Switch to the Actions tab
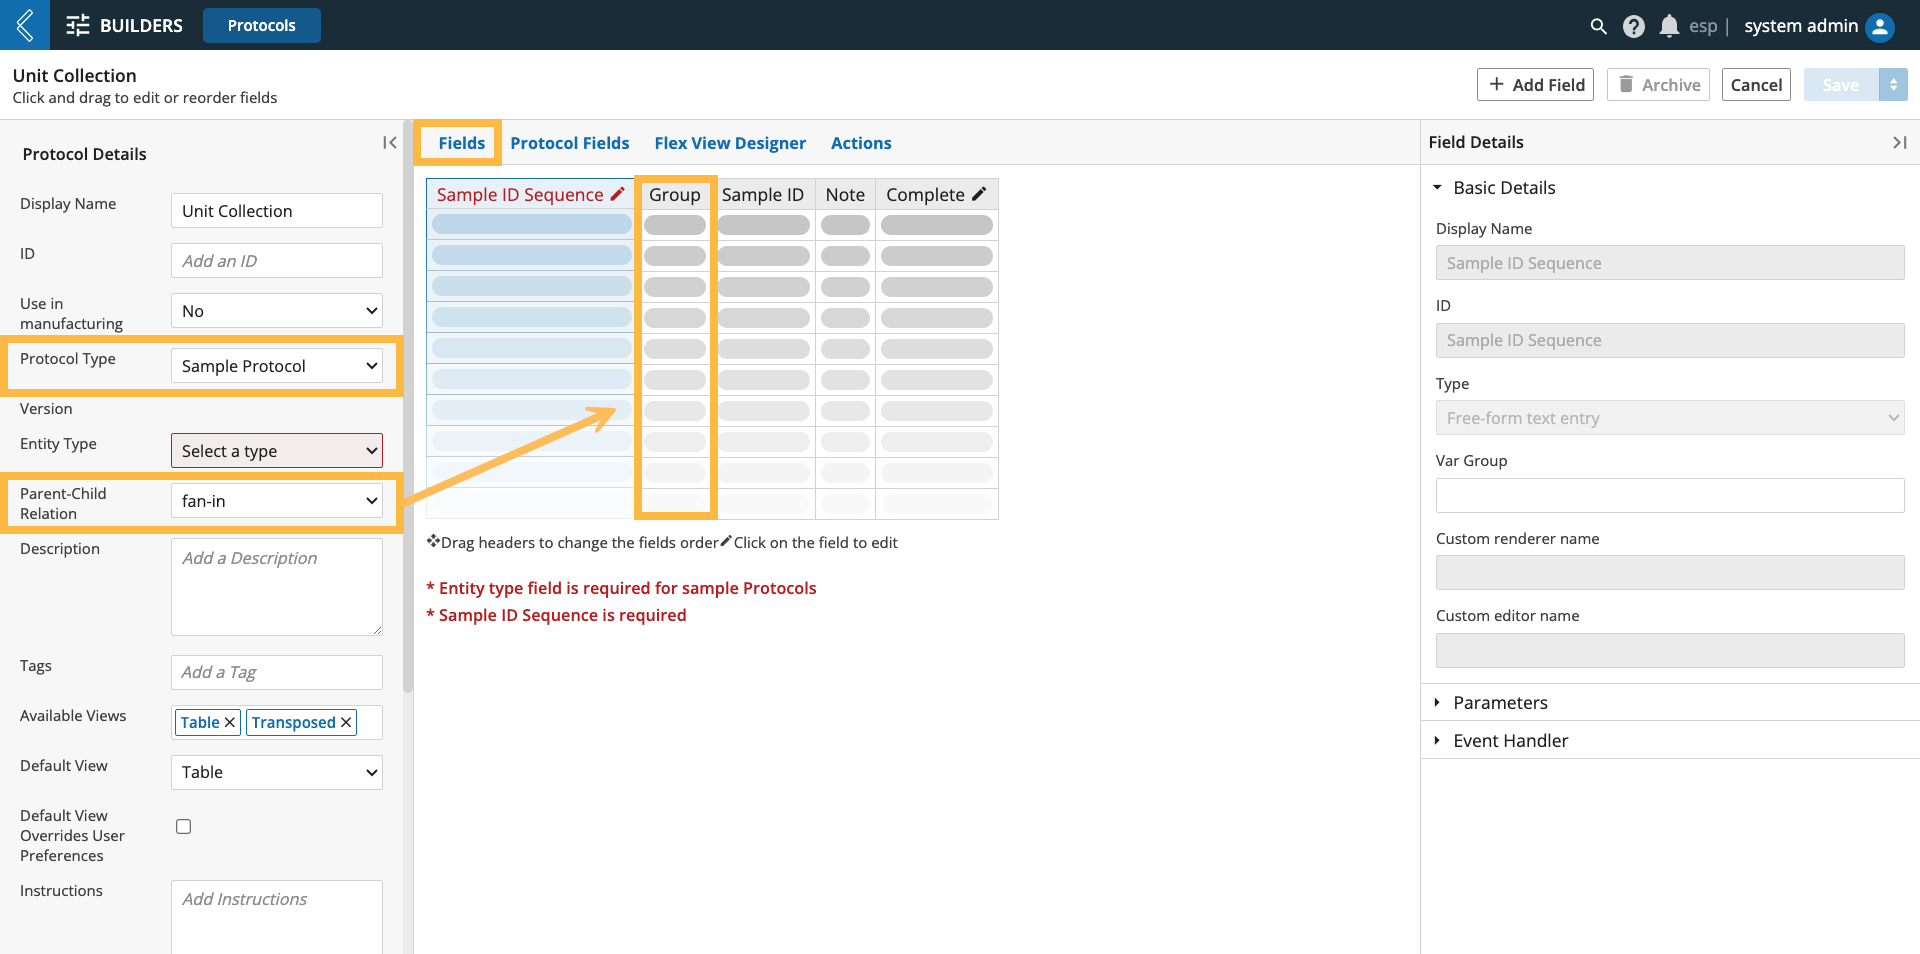This screenshot has width=1920, height=954. click(x=861, y=143)
